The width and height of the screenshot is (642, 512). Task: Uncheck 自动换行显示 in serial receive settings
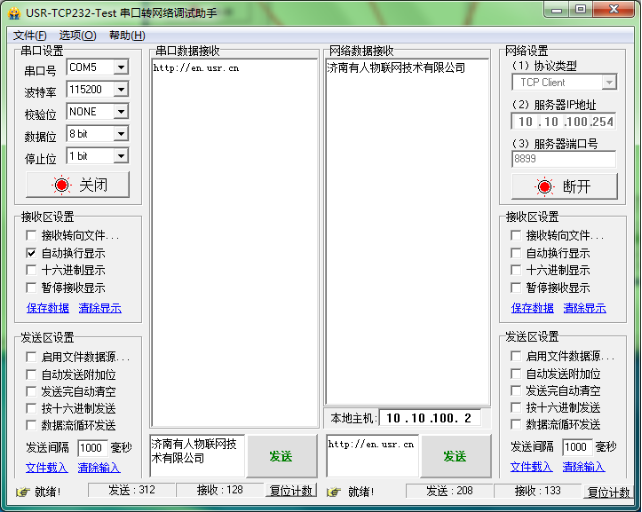coord(32,253)
